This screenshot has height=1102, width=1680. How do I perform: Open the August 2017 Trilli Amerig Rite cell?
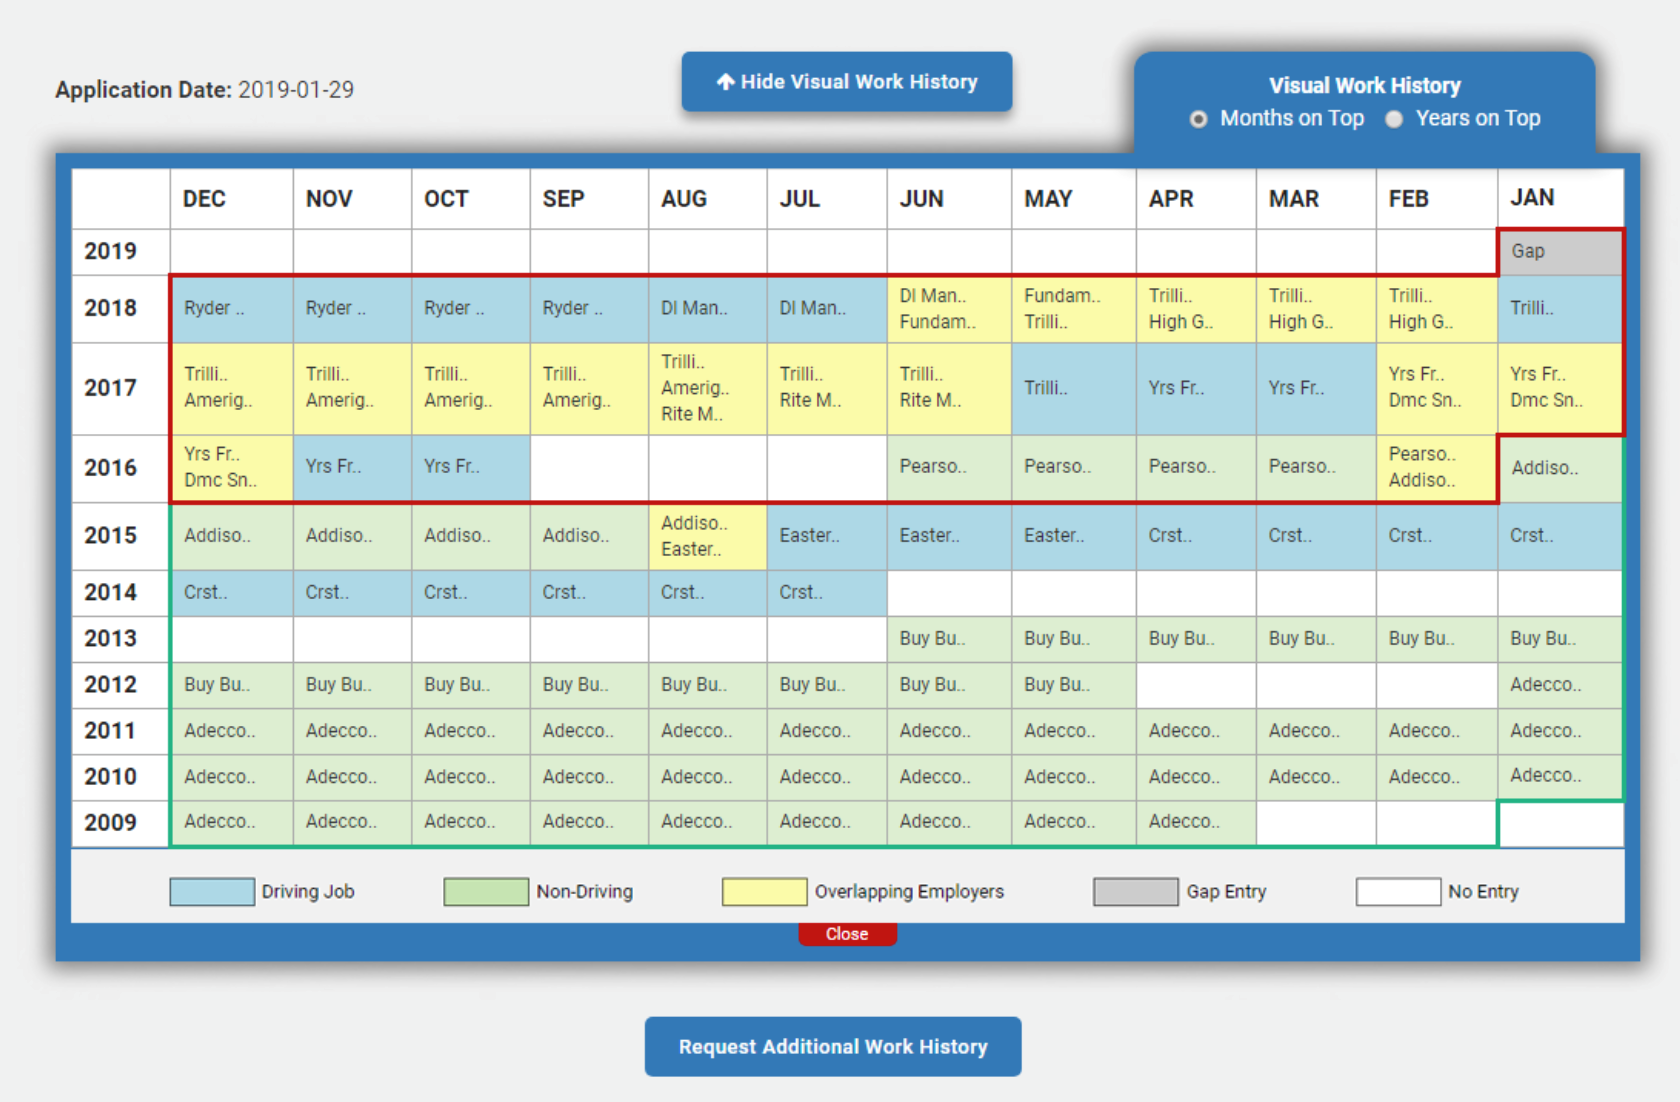[707, 388]
